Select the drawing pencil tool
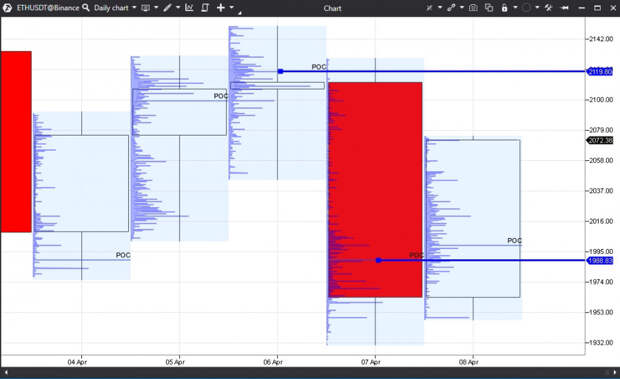Screen dimensions: 620x379 [168, 8]
